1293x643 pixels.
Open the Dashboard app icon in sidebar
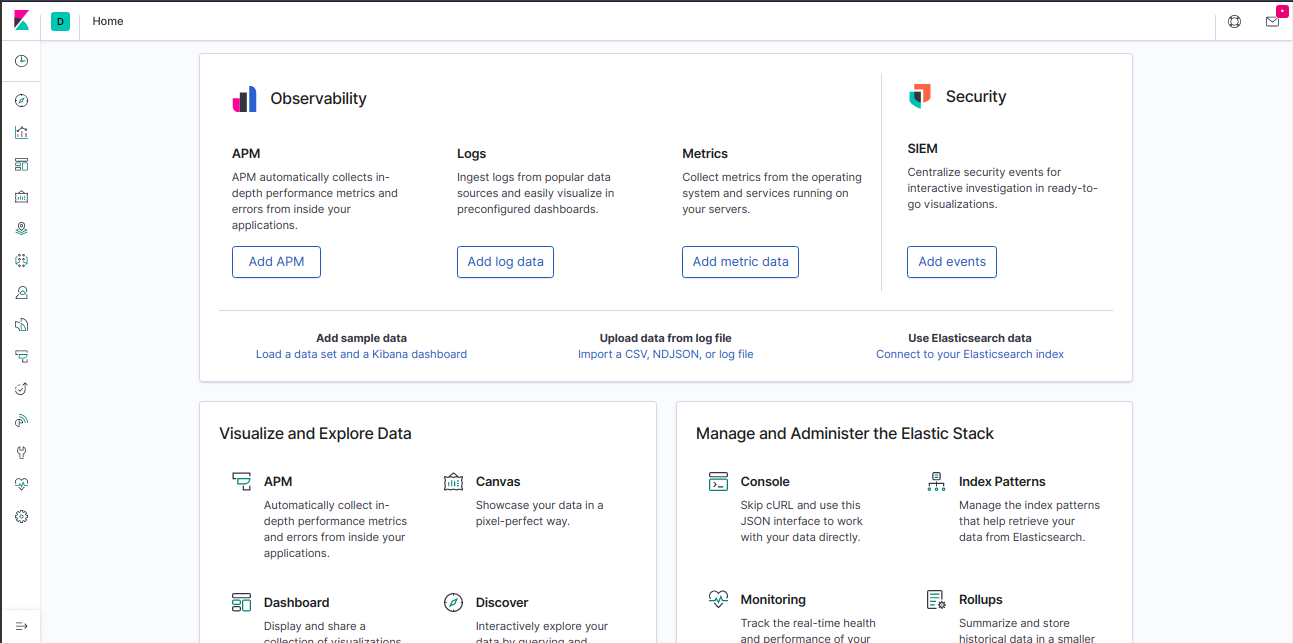tap(21, 164)
